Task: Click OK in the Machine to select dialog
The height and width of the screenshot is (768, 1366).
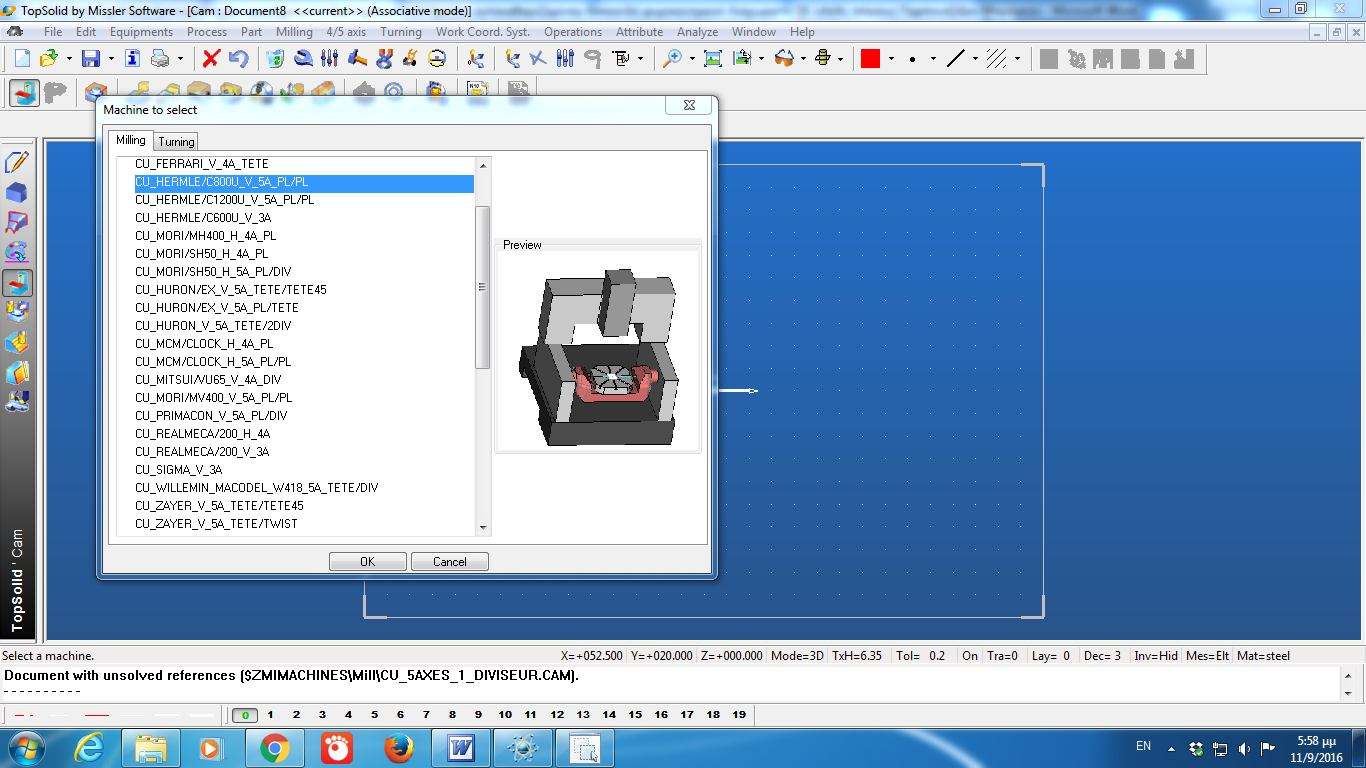Action: (x=367, y=562)
